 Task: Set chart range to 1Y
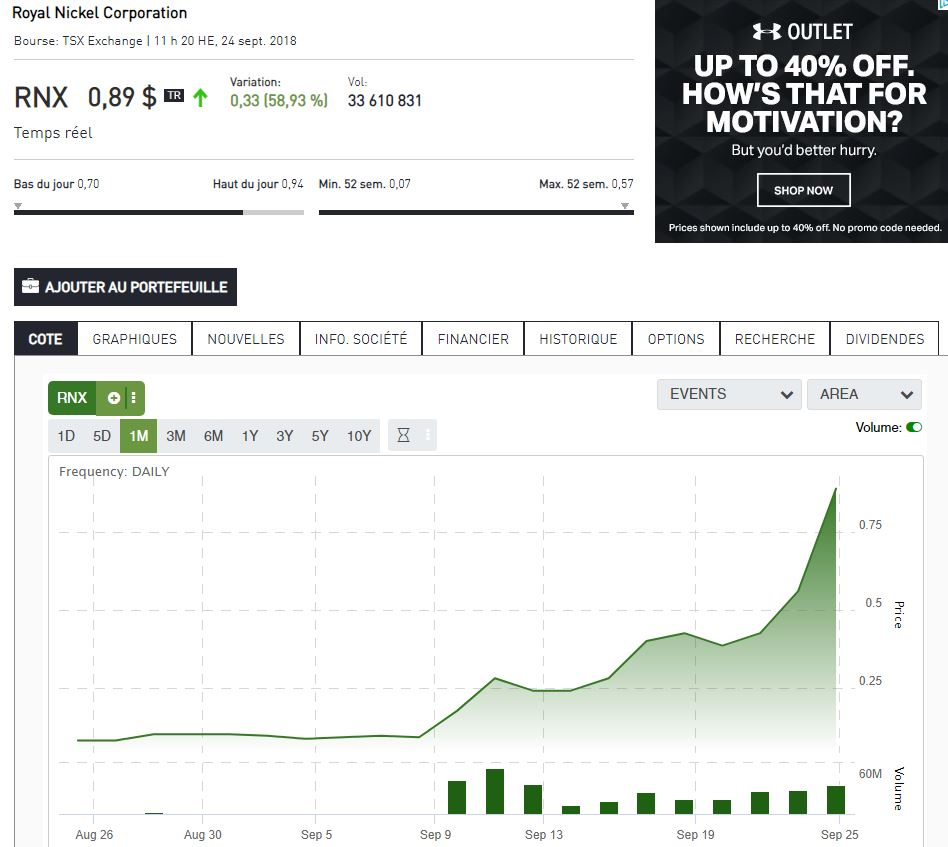click(x=250, y=436)
